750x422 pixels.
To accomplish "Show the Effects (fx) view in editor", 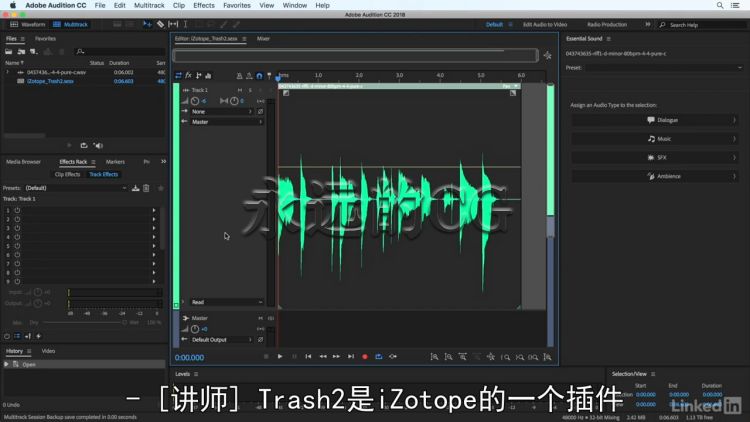I will [x=188, y=76].
